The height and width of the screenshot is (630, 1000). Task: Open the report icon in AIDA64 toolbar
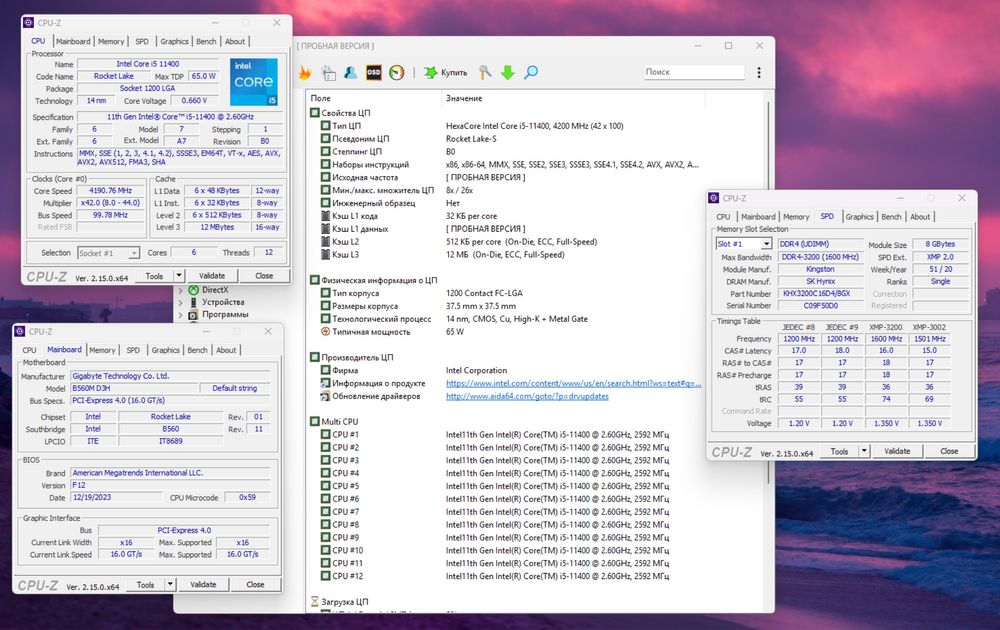[328, 72]
